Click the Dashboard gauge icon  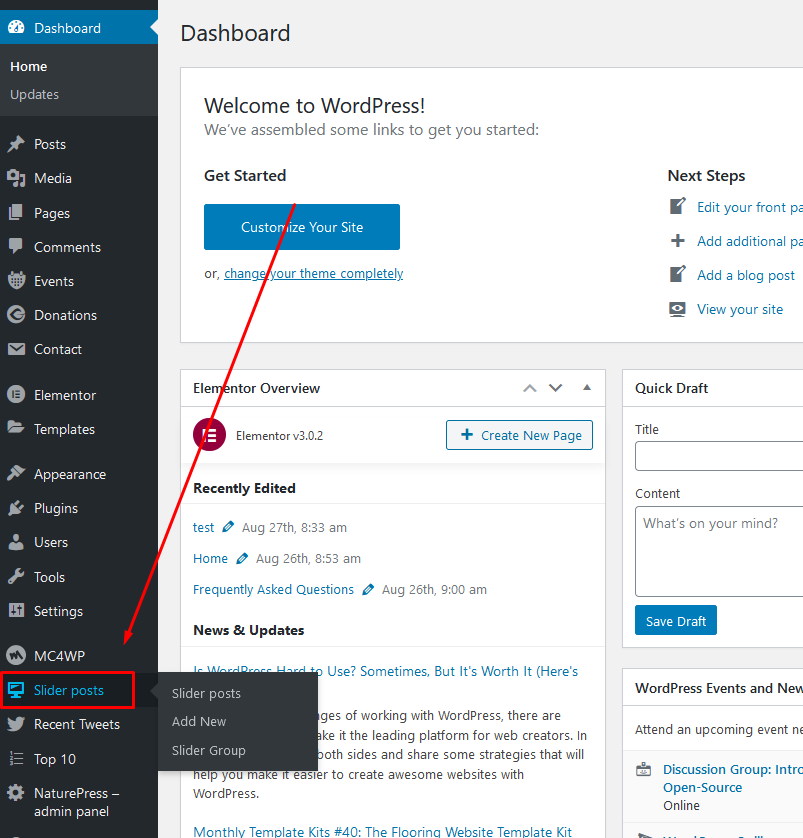coord(16,27)
